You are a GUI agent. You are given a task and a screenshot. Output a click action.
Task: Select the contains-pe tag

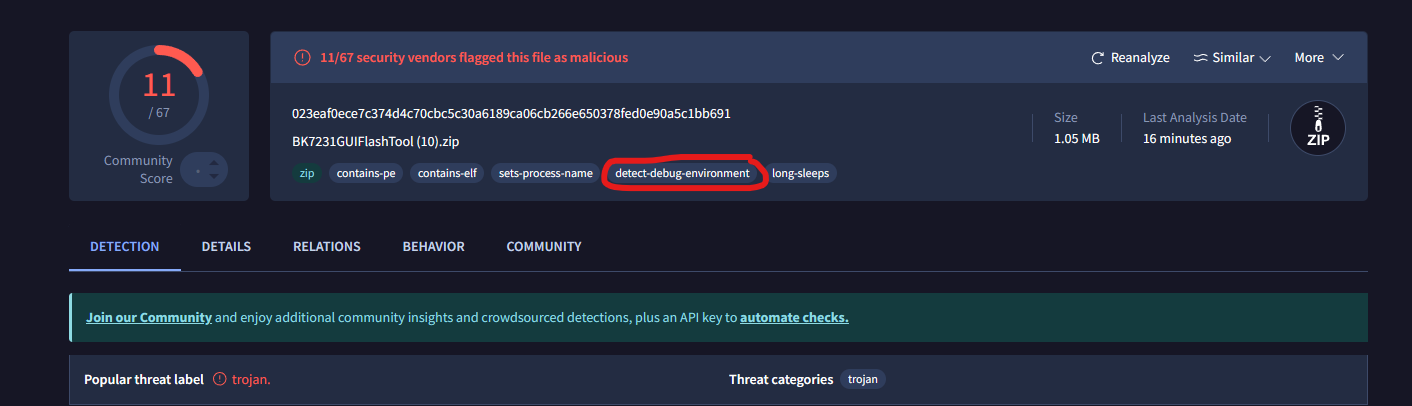coord(365,174)
